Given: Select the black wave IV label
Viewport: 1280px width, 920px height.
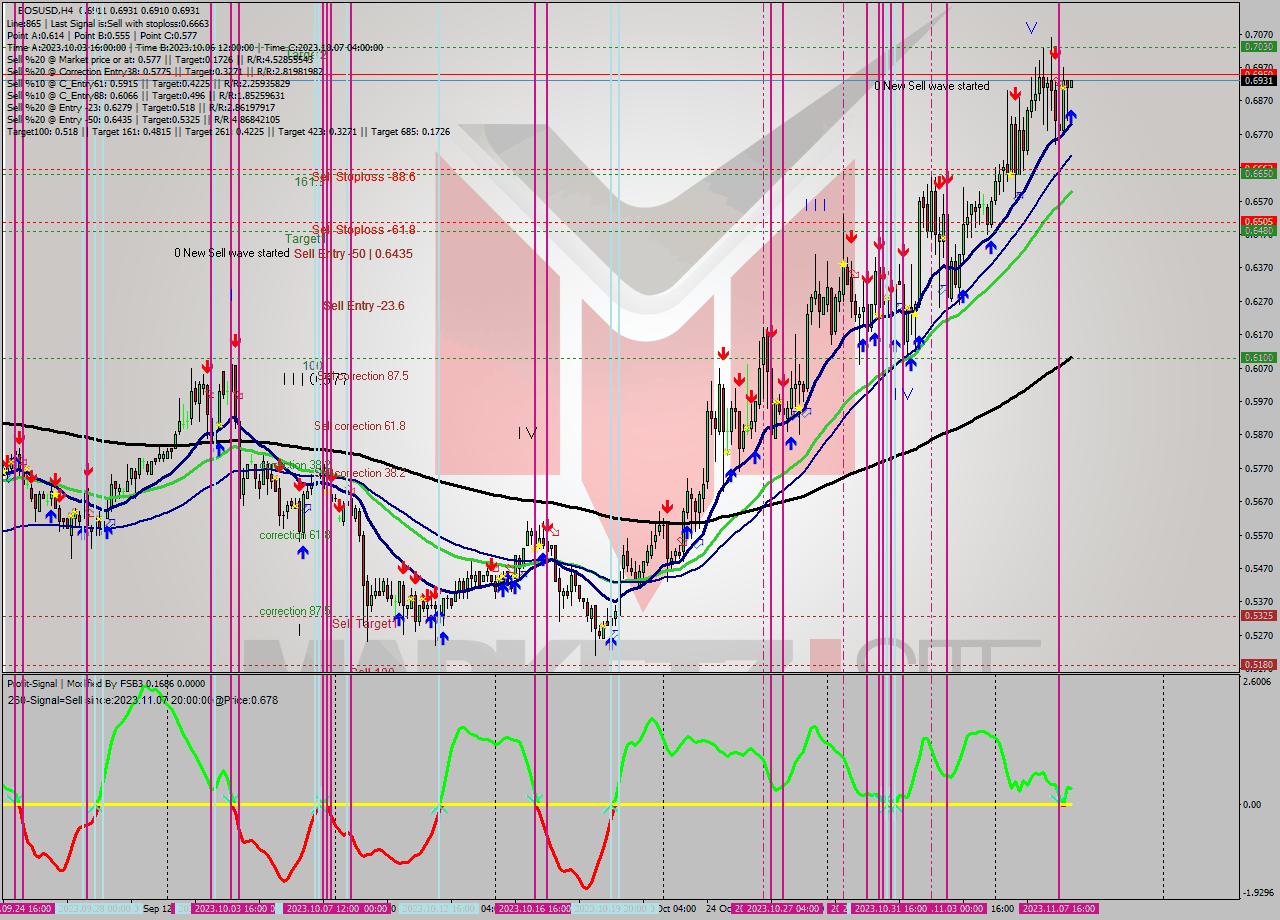Looking at the screenshot, I should pos(527,433).
